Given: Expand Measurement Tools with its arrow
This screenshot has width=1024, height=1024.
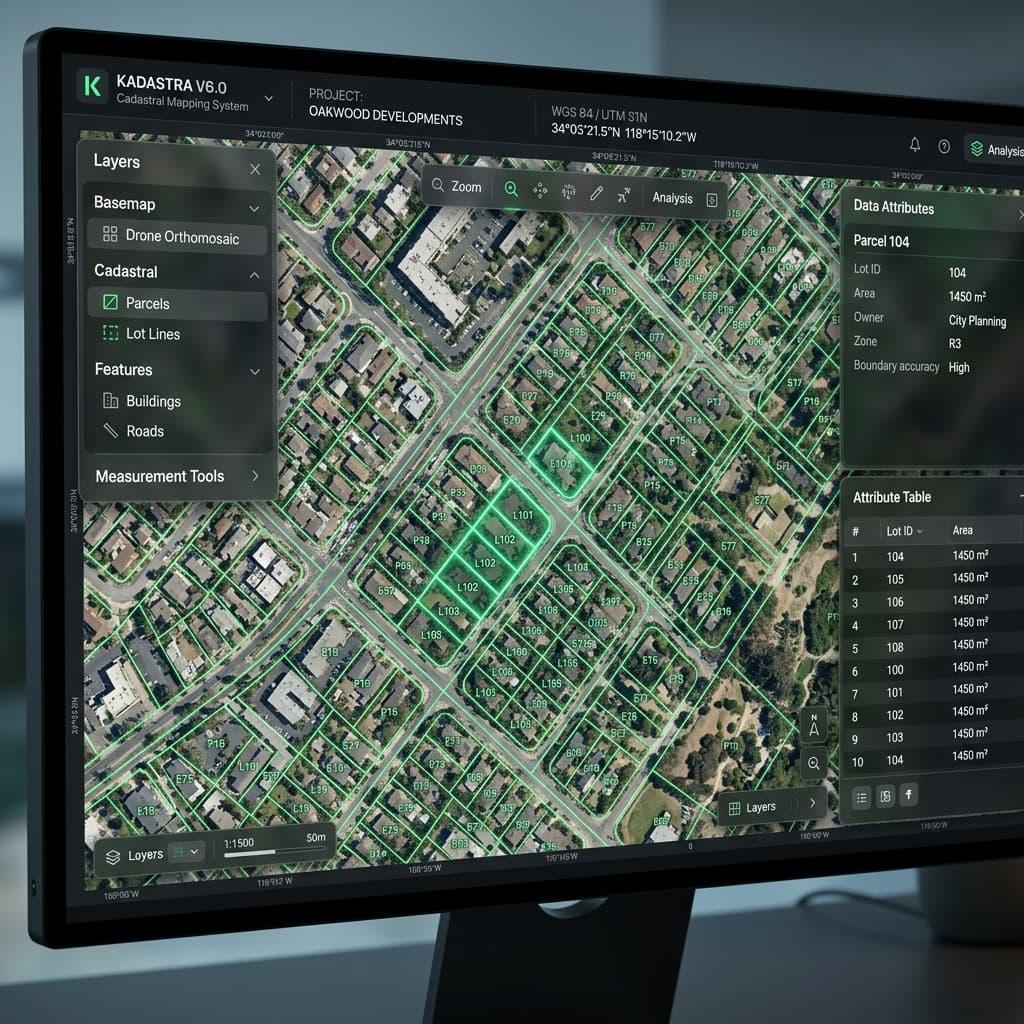Looking at the screenshot, I should [255, 476].
